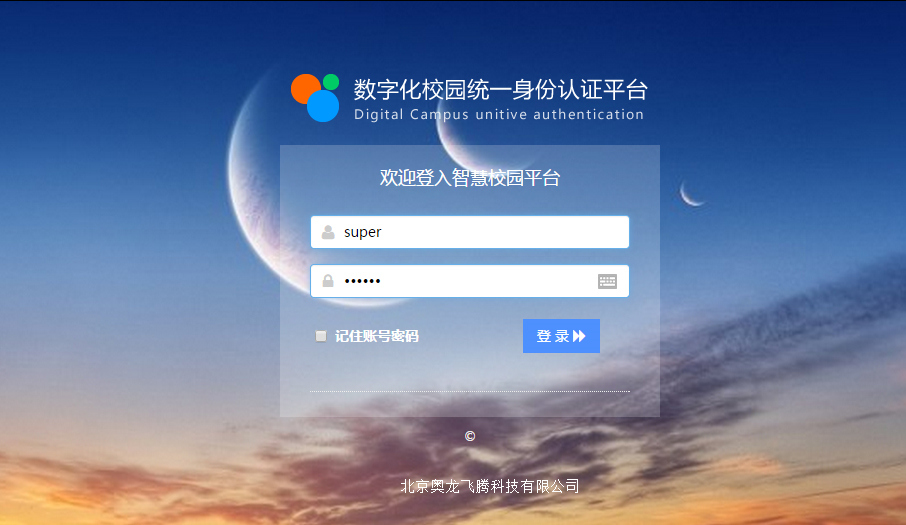Click the orange circle of the logo
This screenshot has height=525, width=906.
tap(306, 89)
